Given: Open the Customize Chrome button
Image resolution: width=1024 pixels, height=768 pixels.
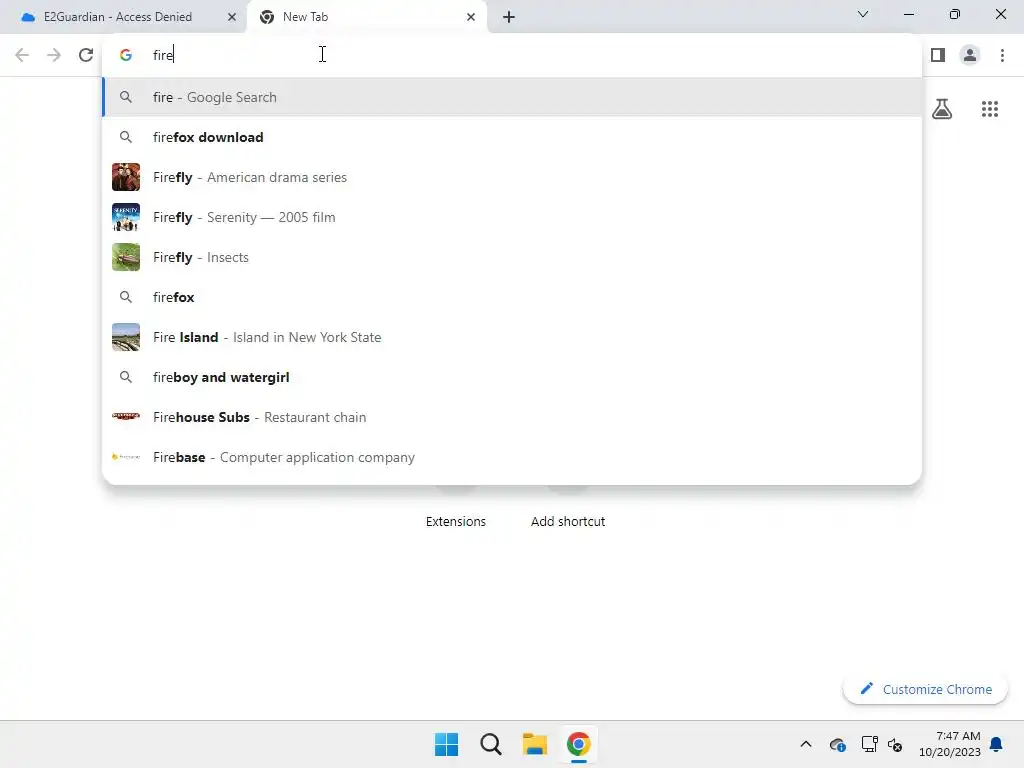Looking at the screenshot, I should pos(925,689).
